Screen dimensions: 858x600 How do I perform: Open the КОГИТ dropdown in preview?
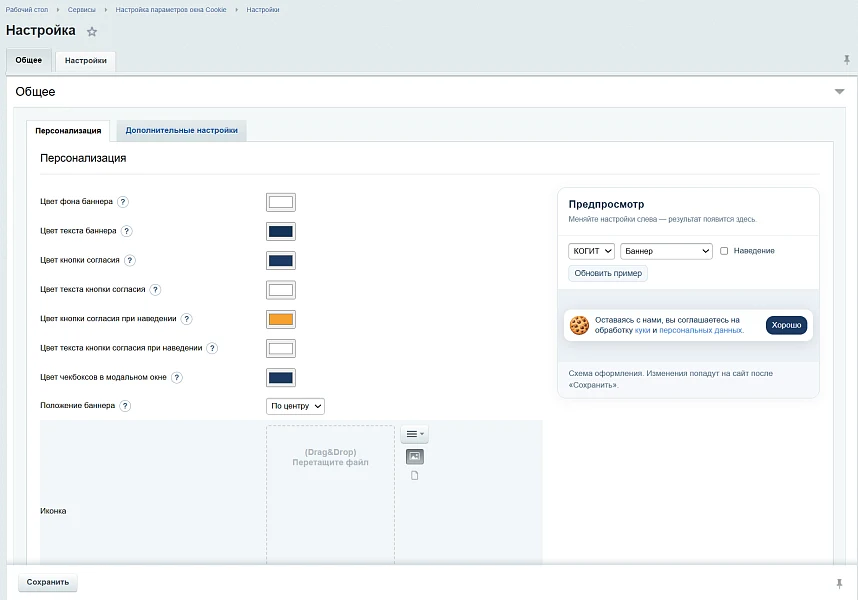click(592, 251)
